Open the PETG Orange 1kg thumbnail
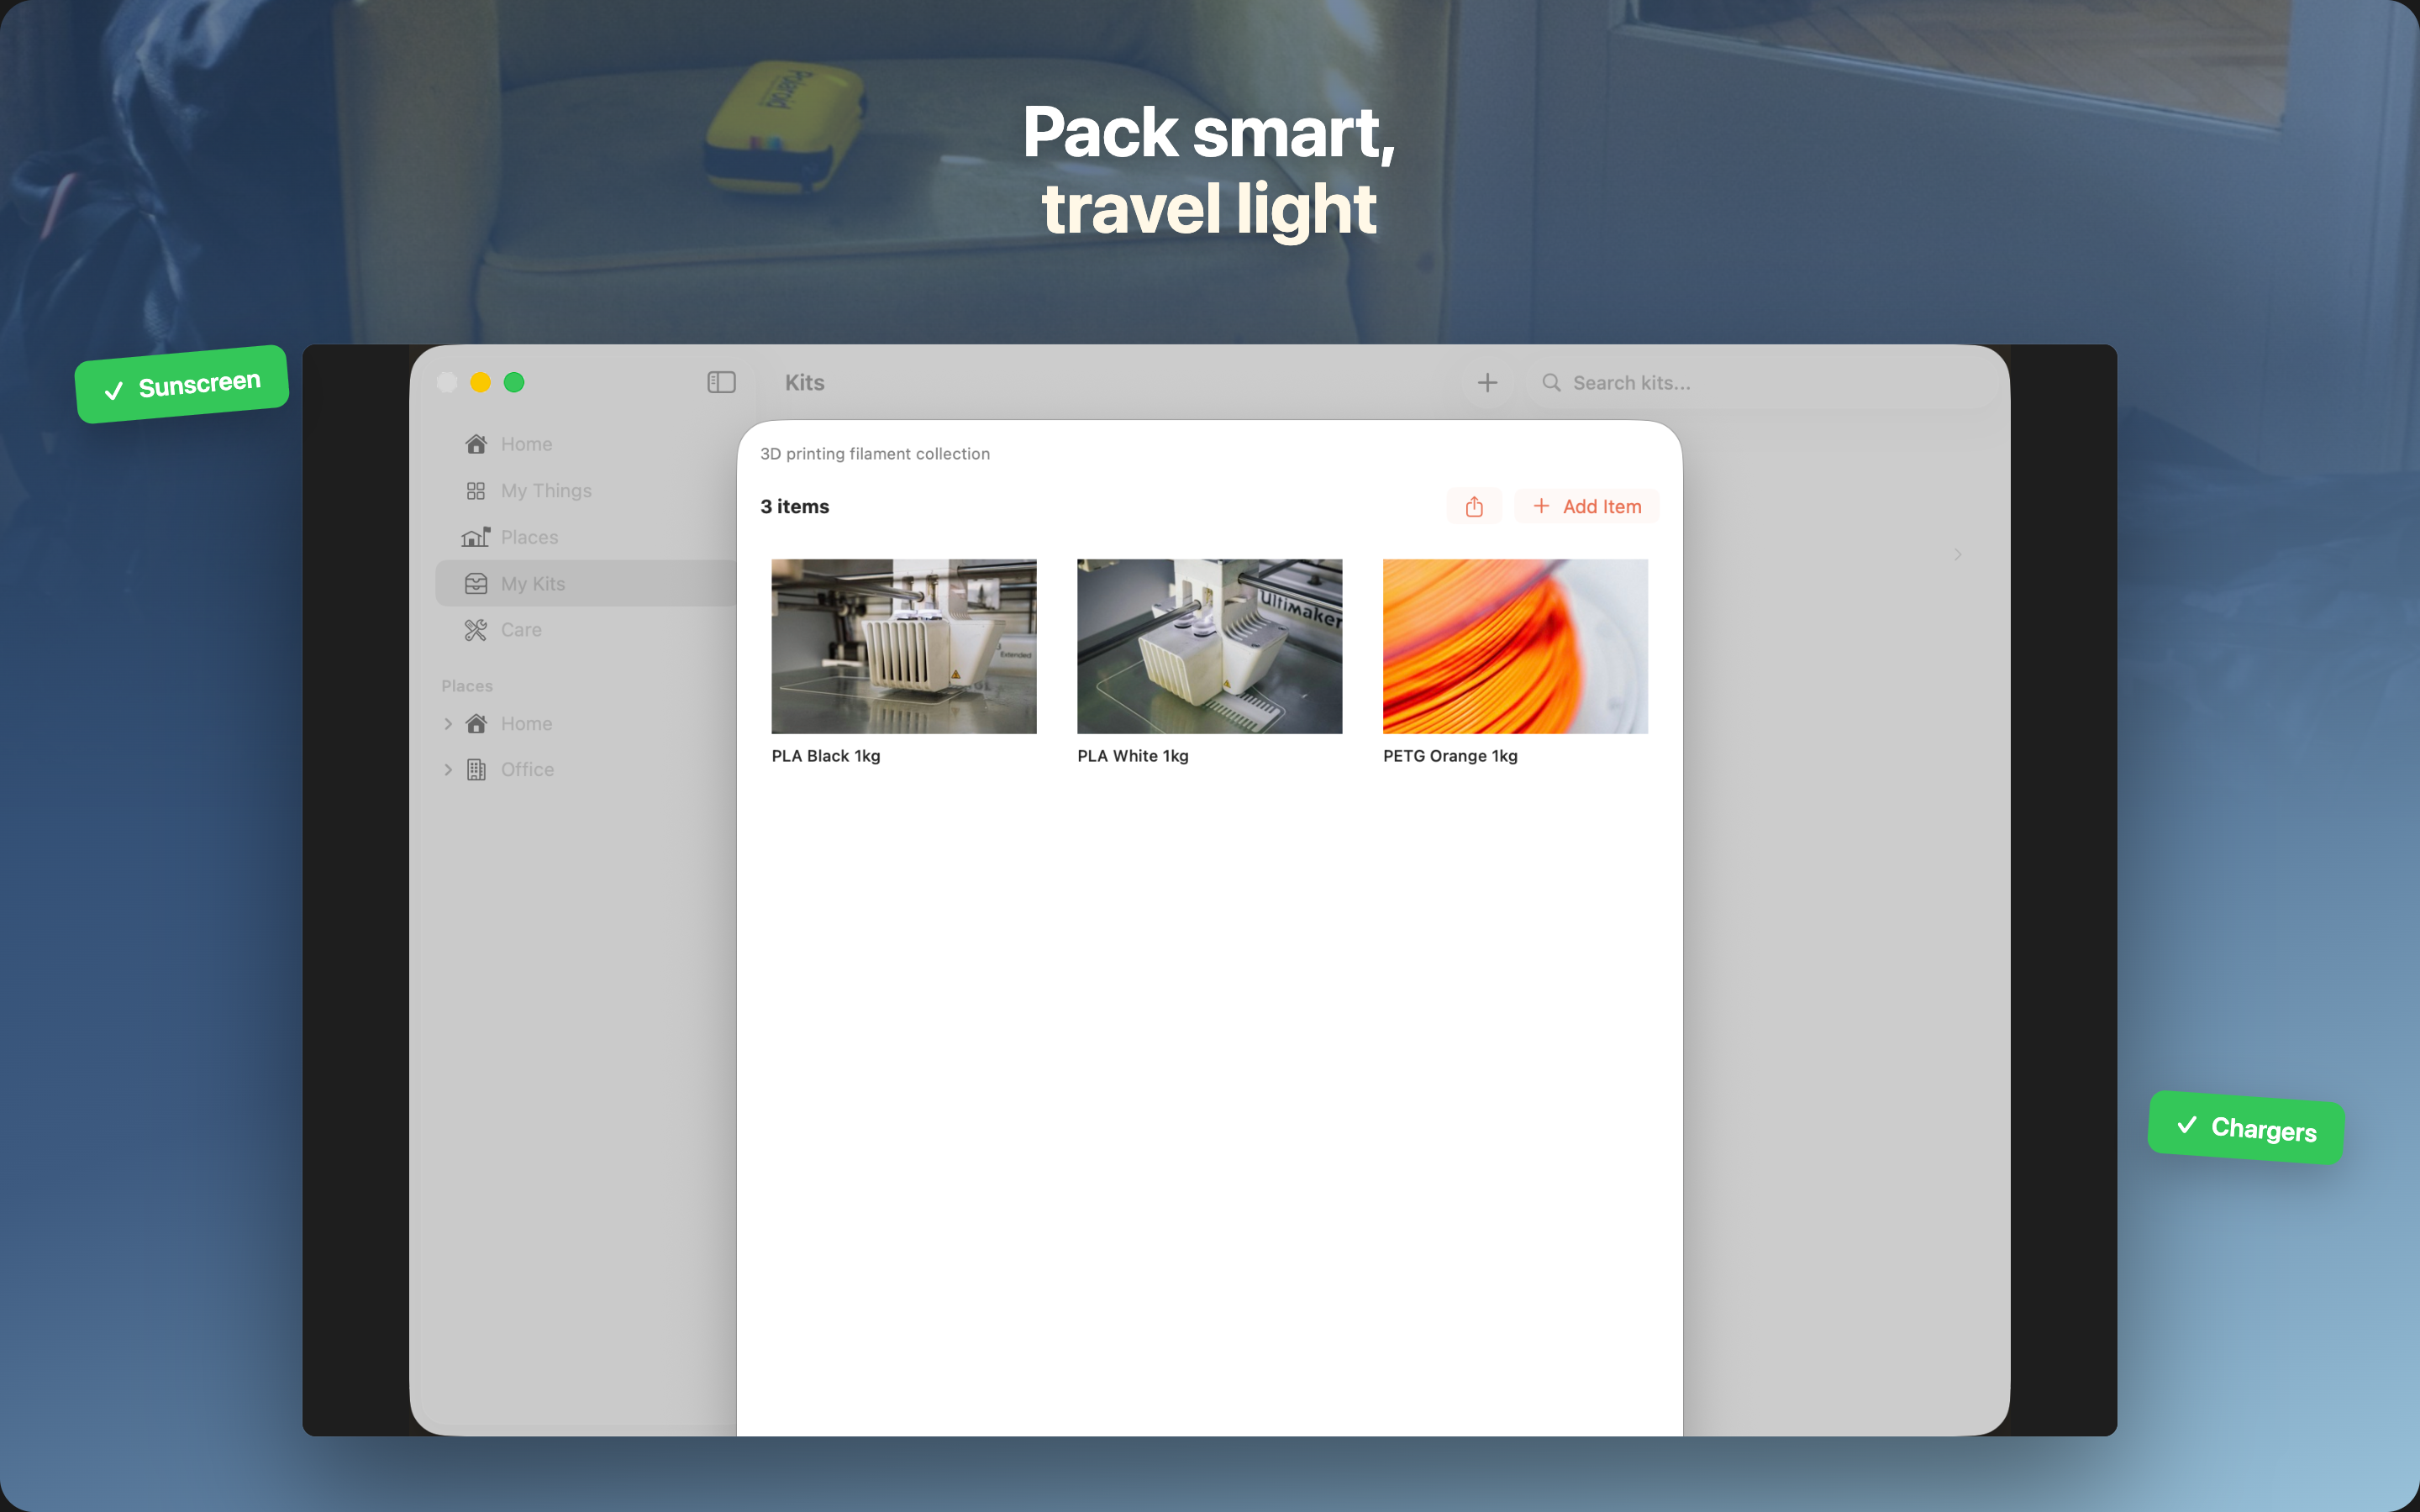The image size is (2420, 1512). 1515,646
